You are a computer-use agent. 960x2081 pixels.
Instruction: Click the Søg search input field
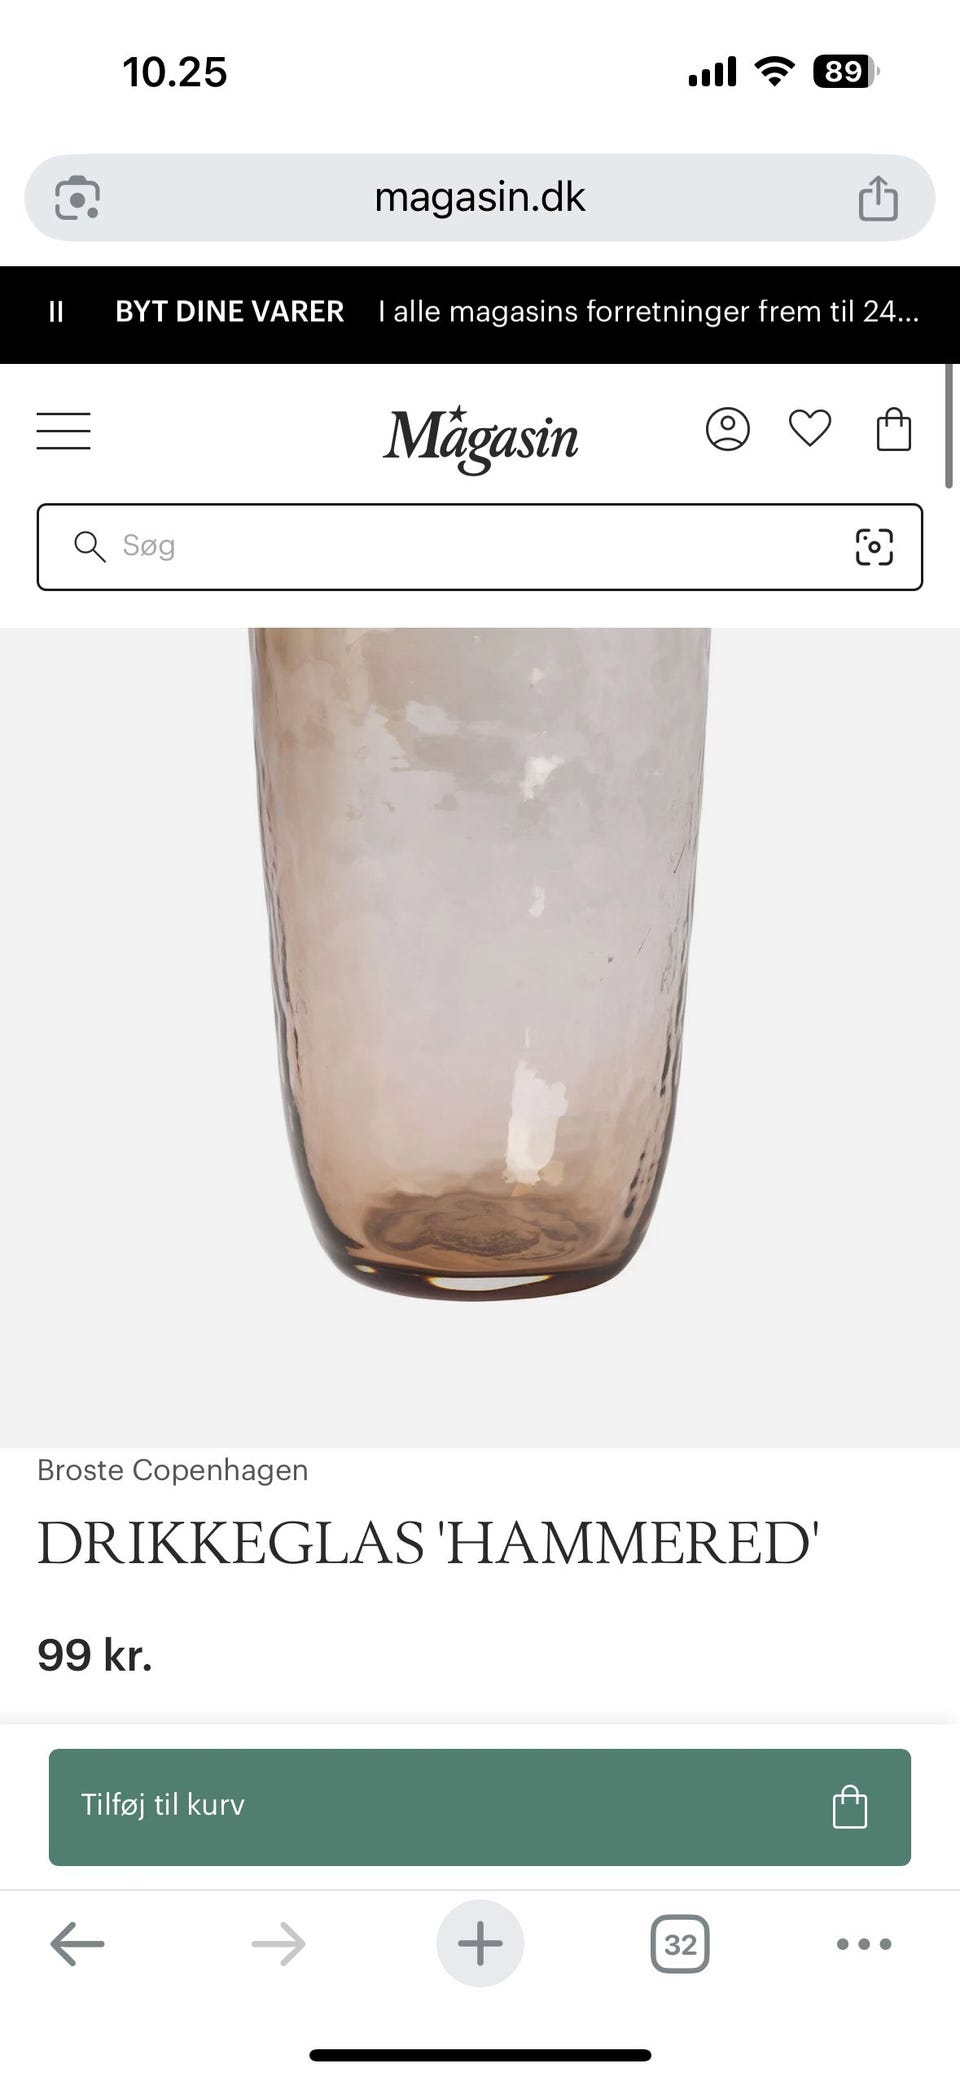(480, 547)
